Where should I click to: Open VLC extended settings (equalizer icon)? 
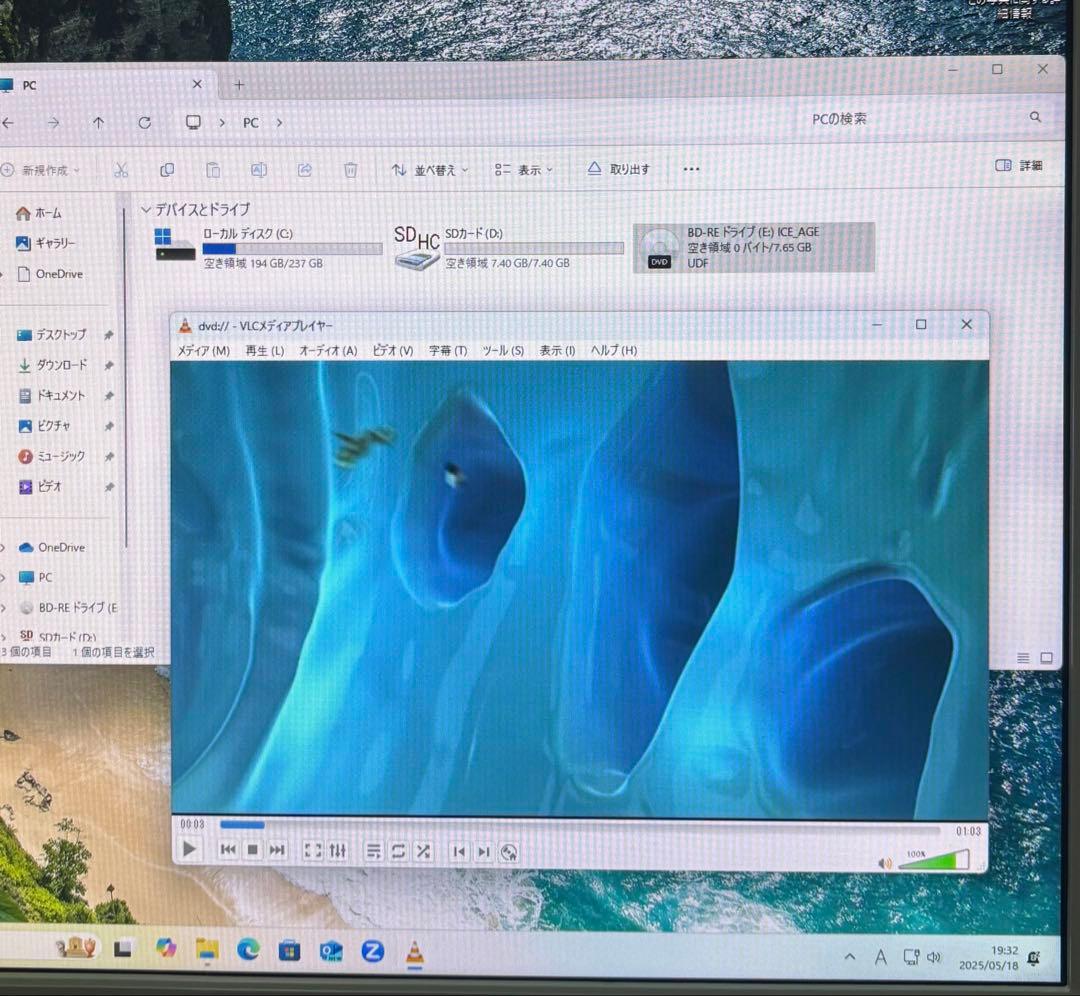(338, 851)
